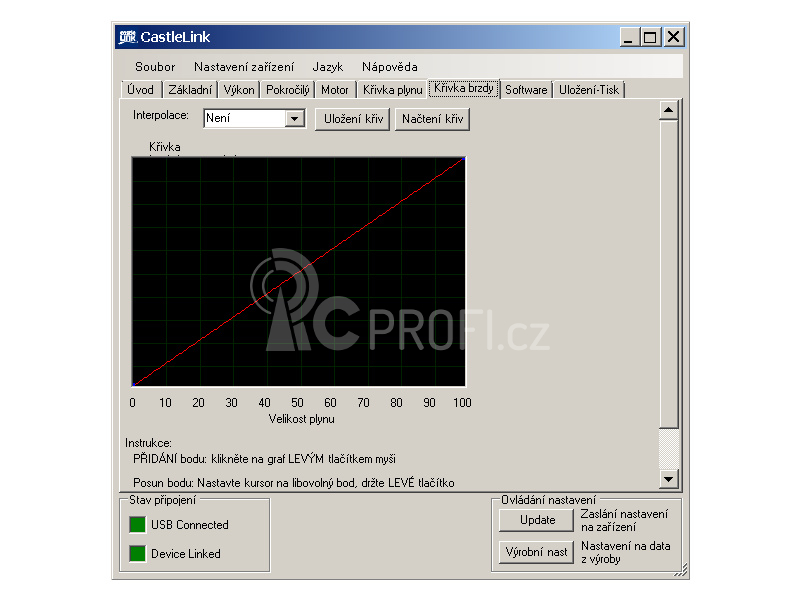Click the red curve line on the graph
800x600 pixels.
[298, 272]
